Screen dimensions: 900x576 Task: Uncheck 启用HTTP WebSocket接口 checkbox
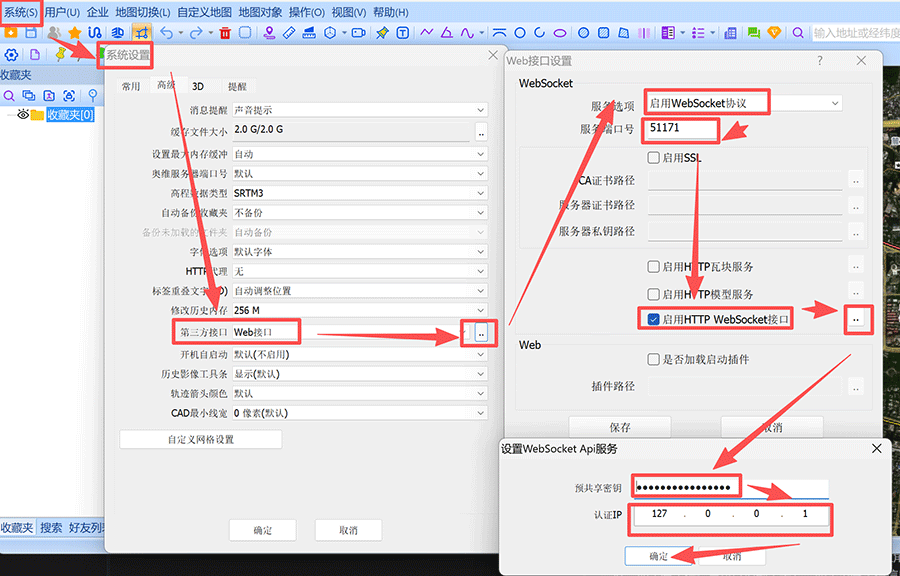pos(653,320)
